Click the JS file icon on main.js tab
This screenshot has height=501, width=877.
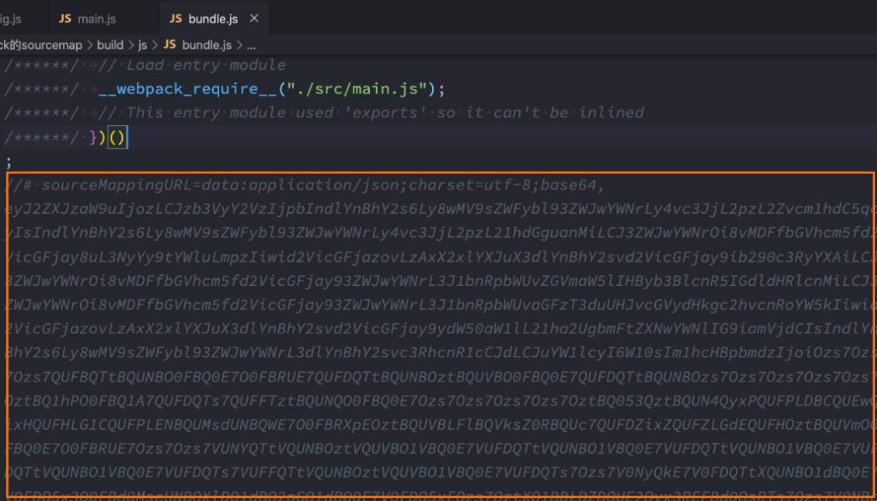tap(65, 19)
